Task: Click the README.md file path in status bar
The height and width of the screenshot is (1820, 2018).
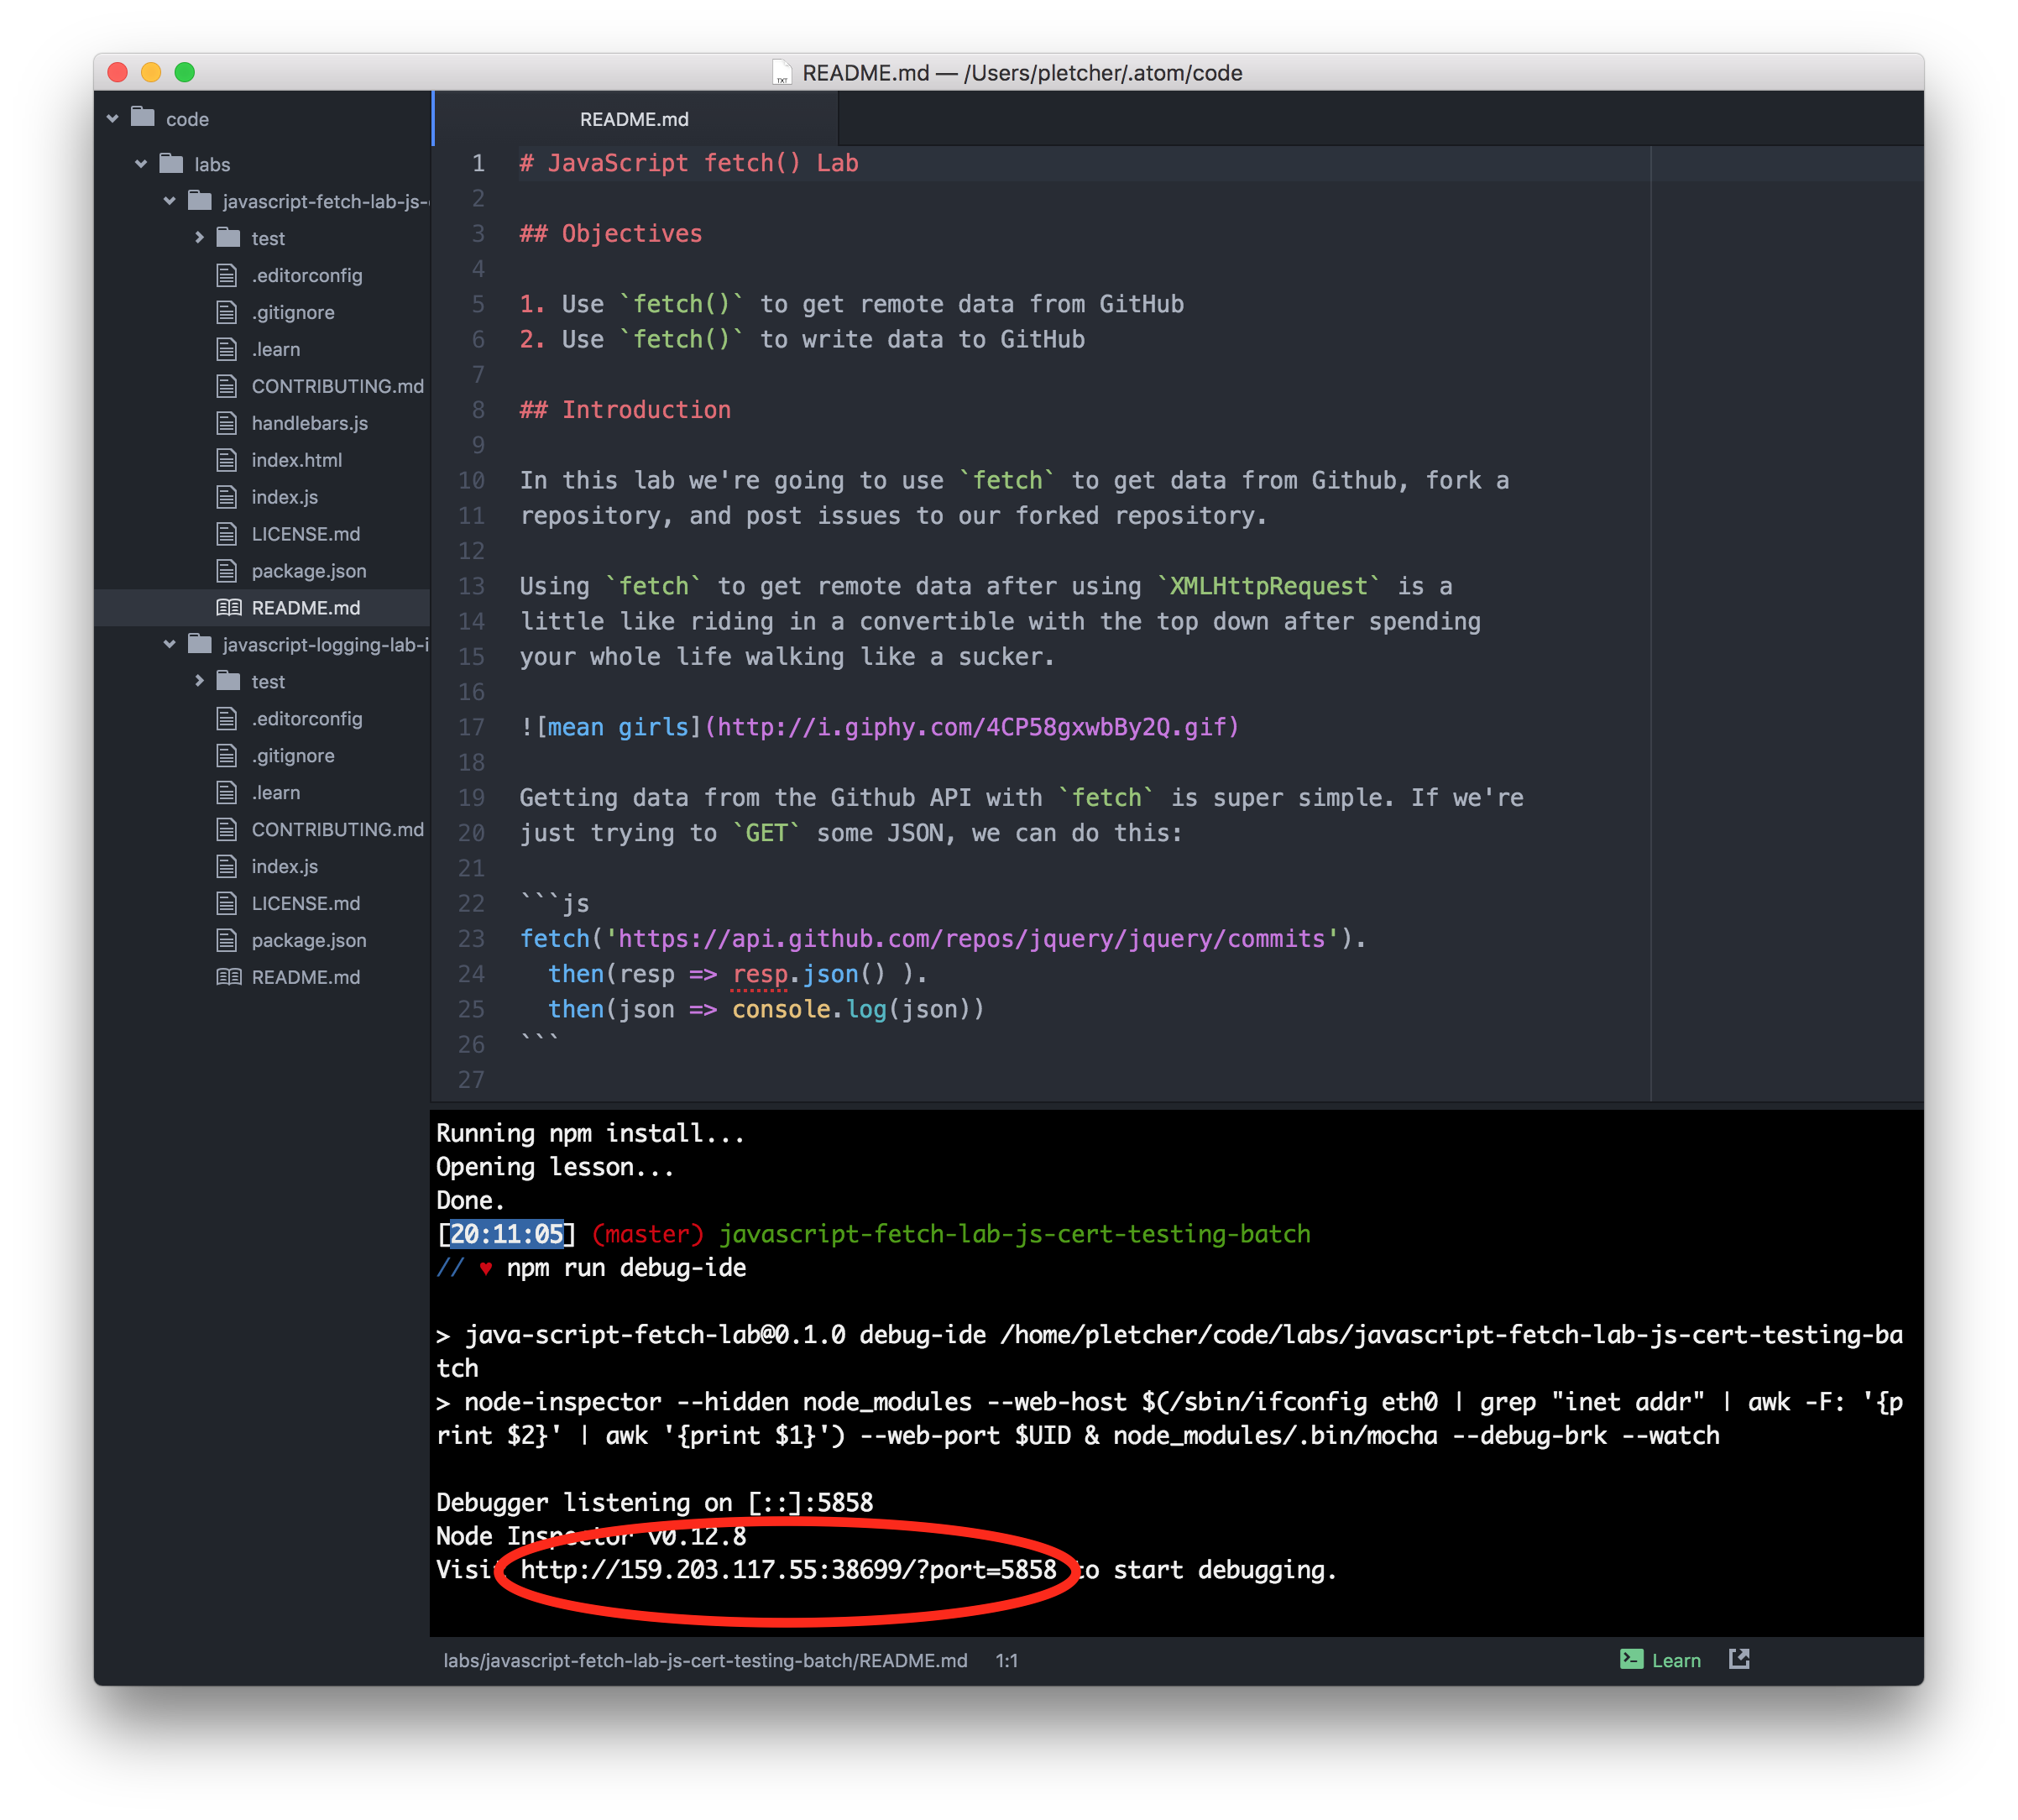Action: [704, 1660]
